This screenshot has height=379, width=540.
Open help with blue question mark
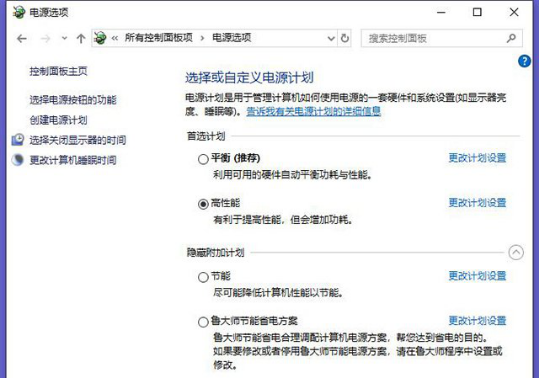tap(524, 61)
